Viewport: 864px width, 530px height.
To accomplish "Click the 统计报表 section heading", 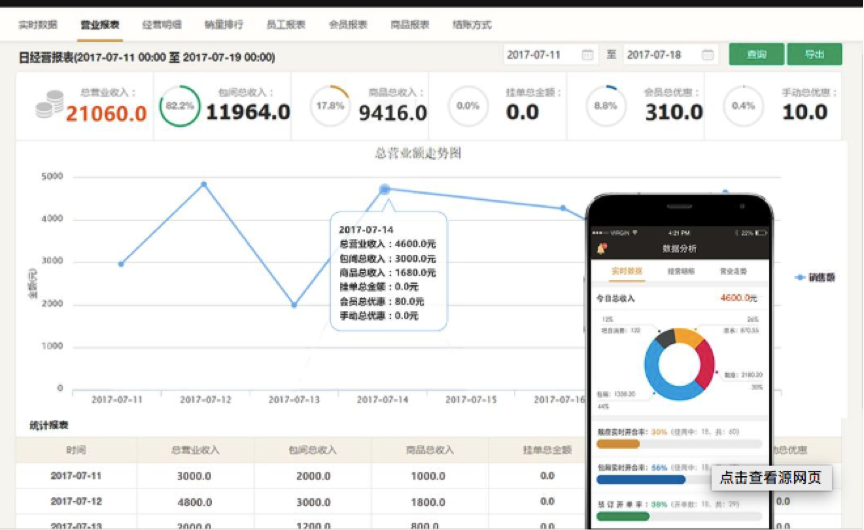I will [x=48, y=425].
